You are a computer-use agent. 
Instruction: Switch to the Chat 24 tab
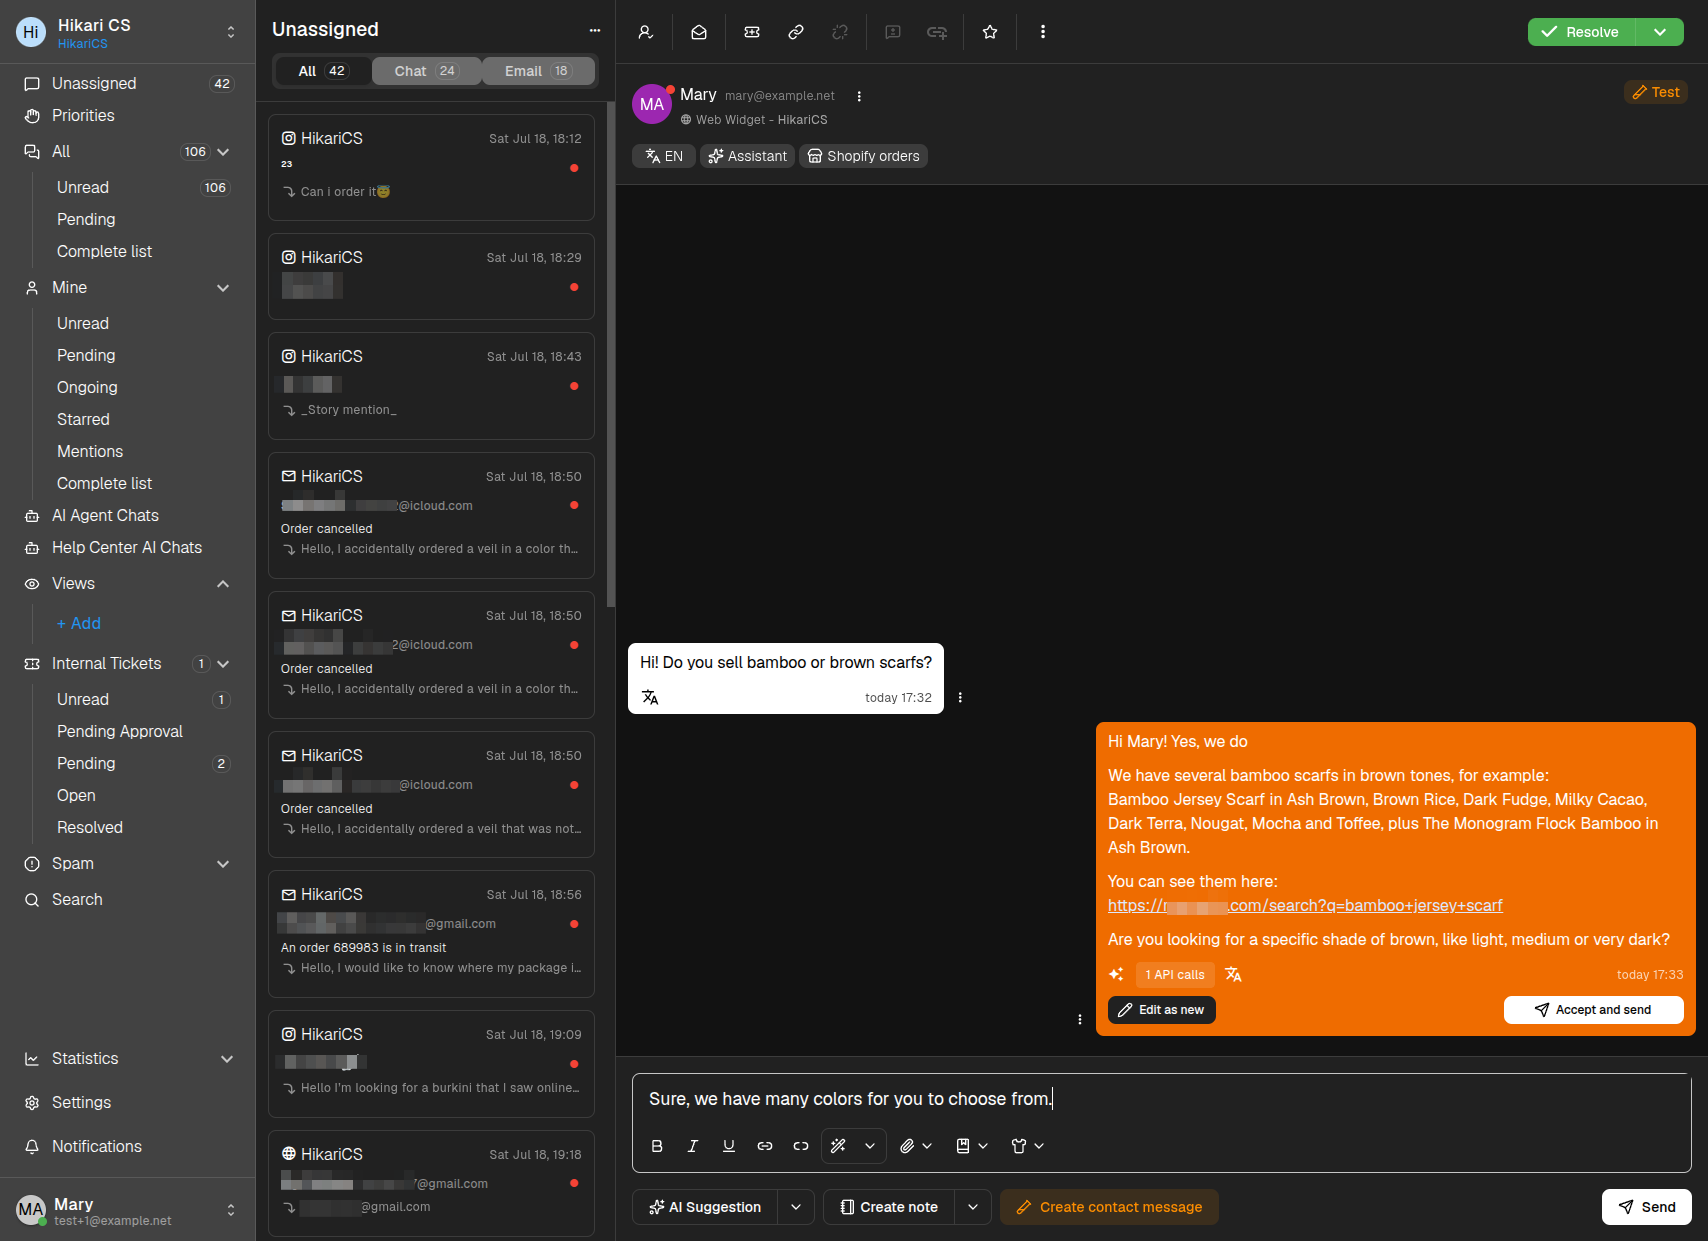tap(426, 71)
